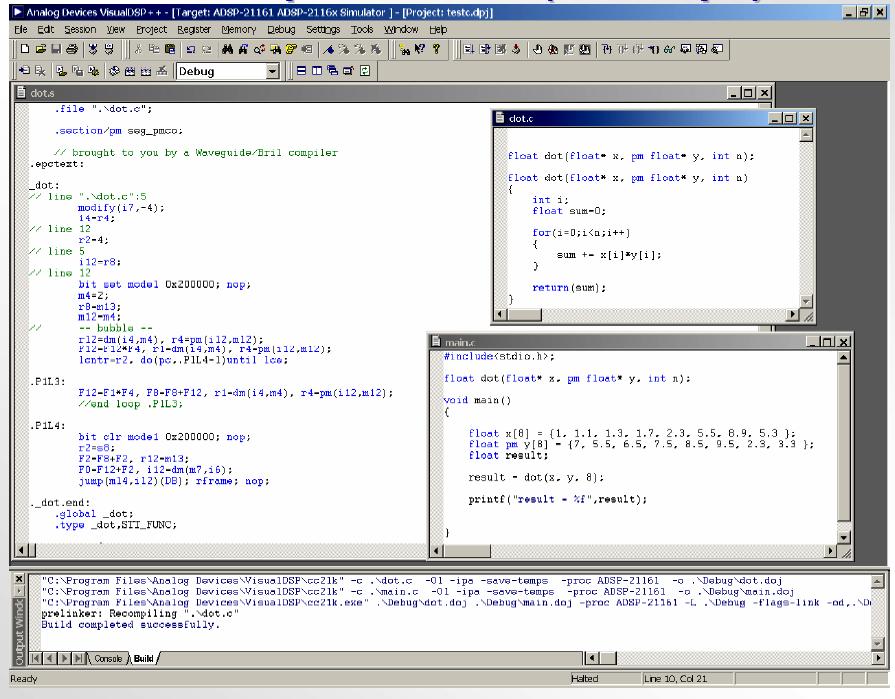The image size is (895, 699).
Task: Open the Memory menu
Action: click(239, 29)
